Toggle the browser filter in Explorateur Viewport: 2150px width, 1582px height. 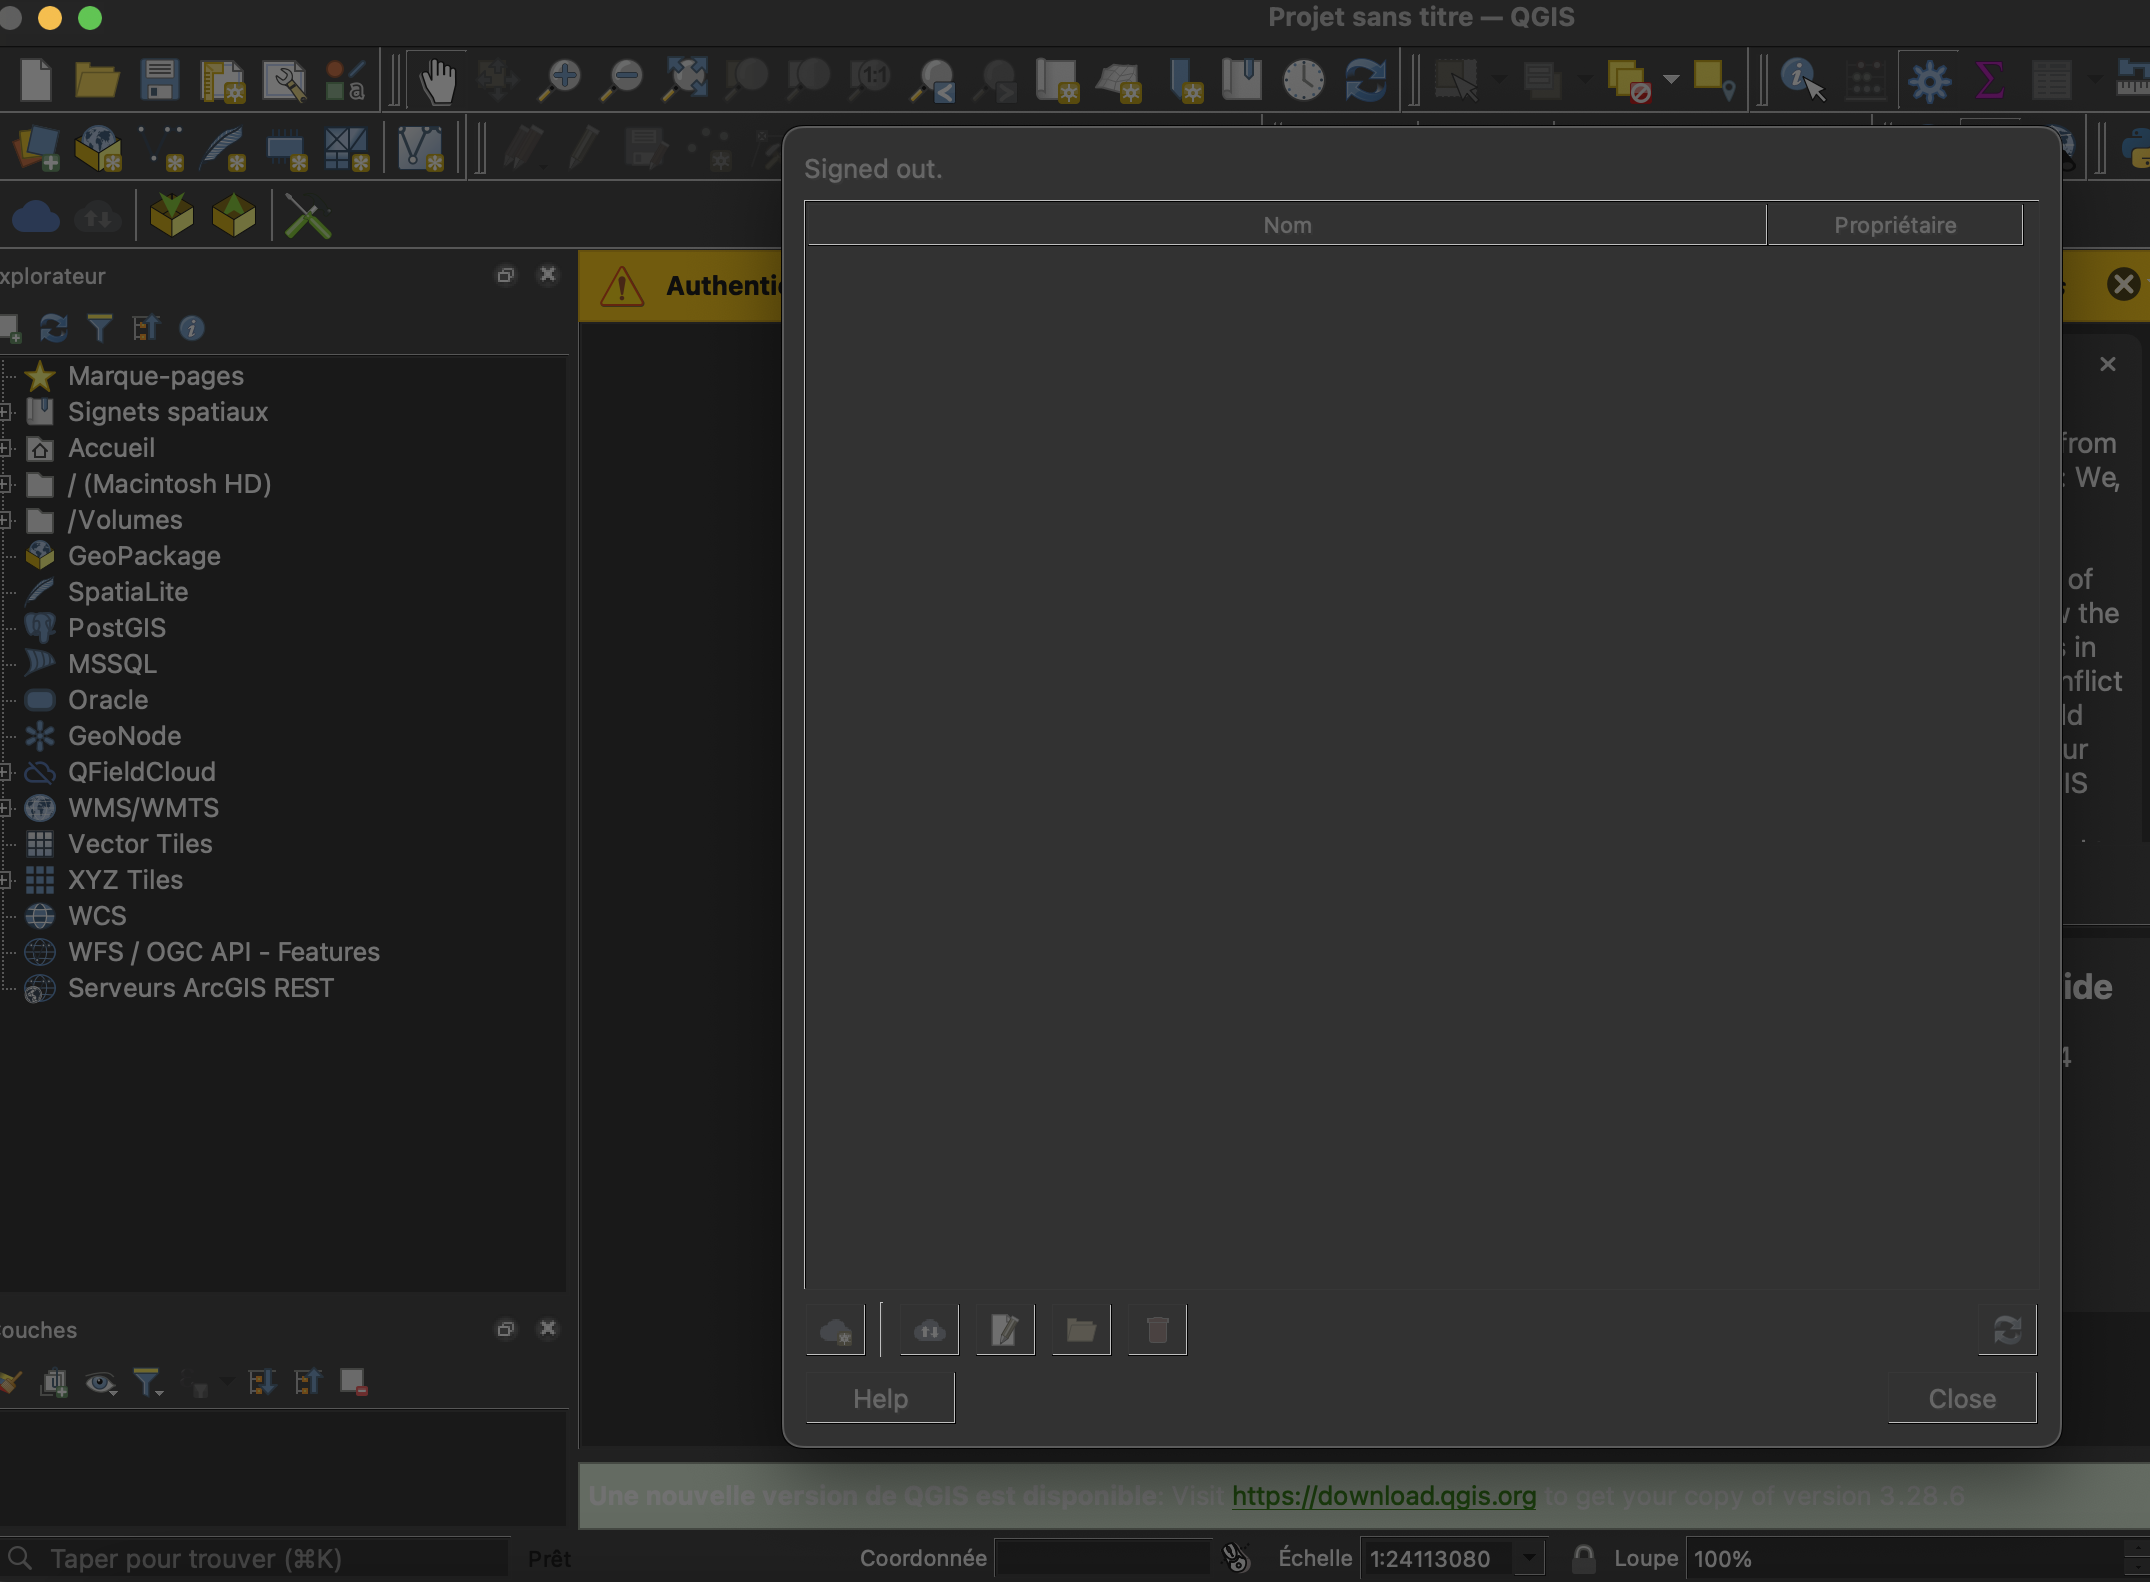[99, 328]
